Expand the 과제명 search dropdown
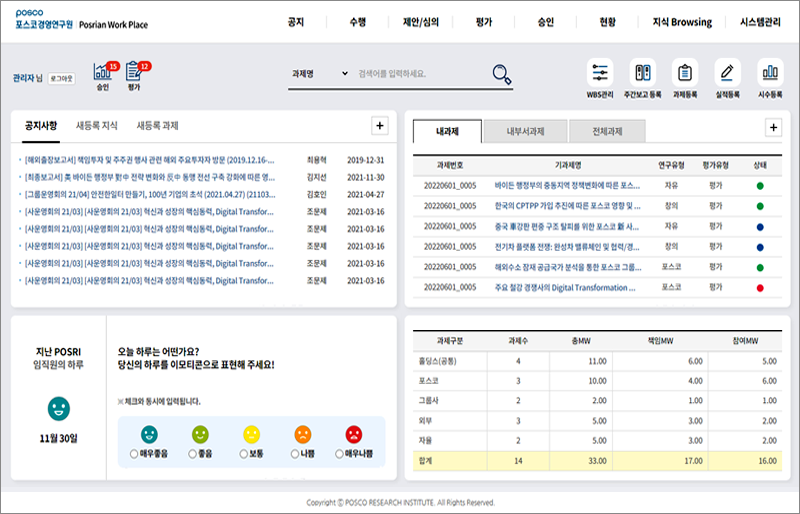The height and width of the screenshot is (514, 800). point(318,74)
